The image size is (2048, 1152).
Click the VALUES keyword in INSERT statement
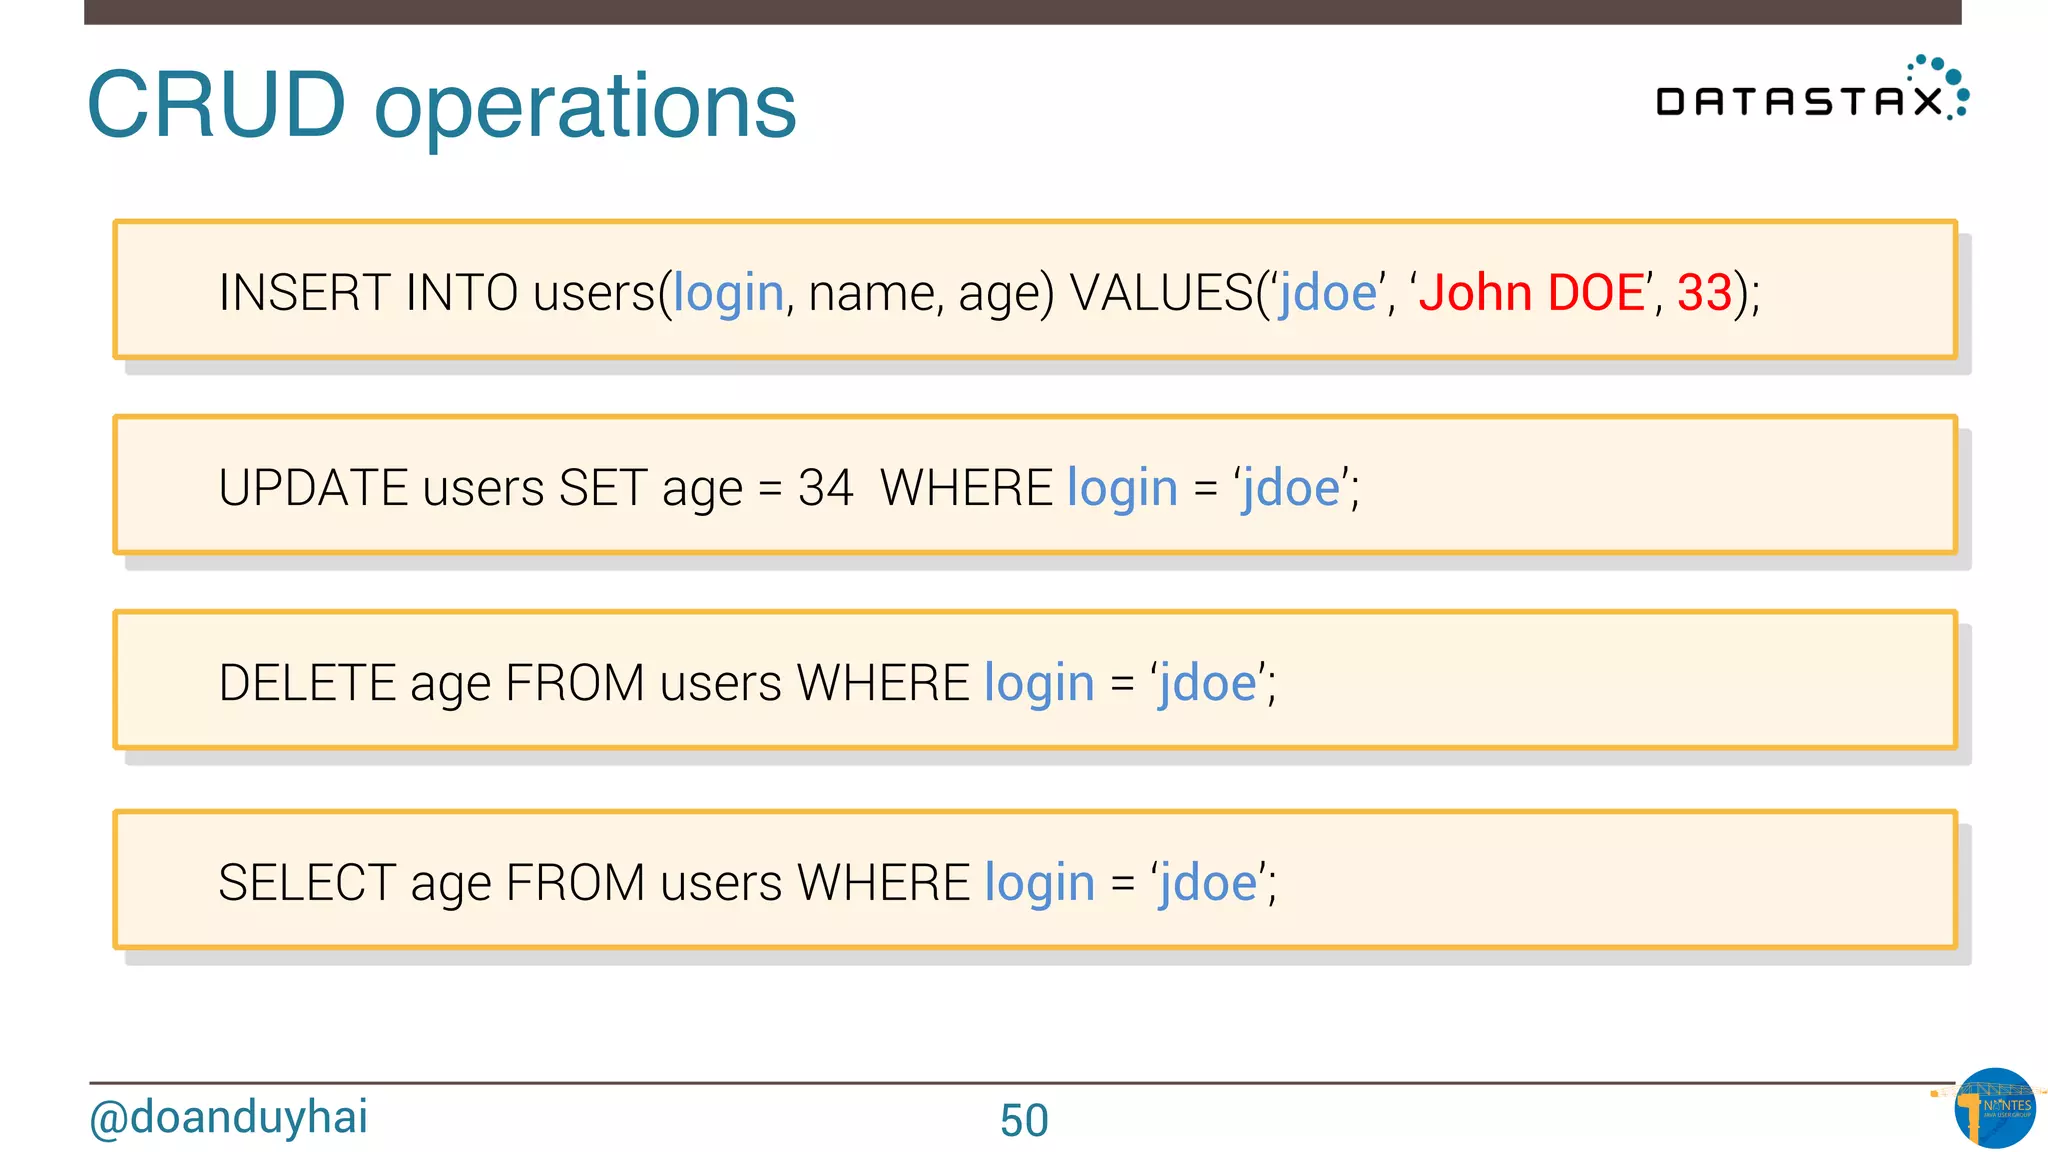click(1161, 292)
